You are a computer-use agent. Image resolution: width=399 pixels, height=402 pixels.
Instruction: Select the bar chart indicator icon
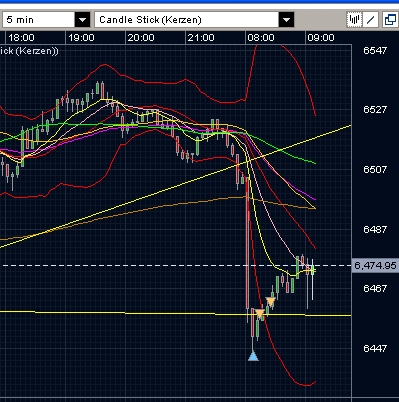click(x=354, y=20)
